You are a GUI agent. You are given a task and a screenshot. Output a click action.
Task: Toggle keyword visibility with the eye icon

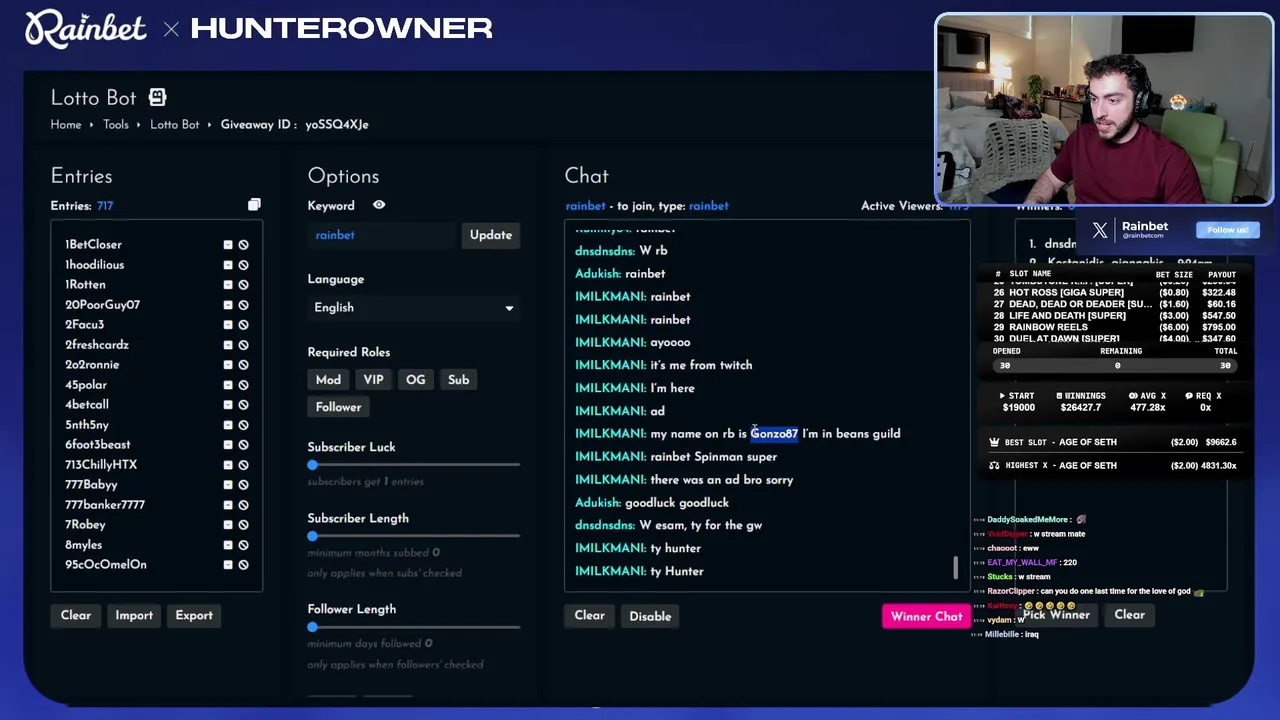(379, 205)
